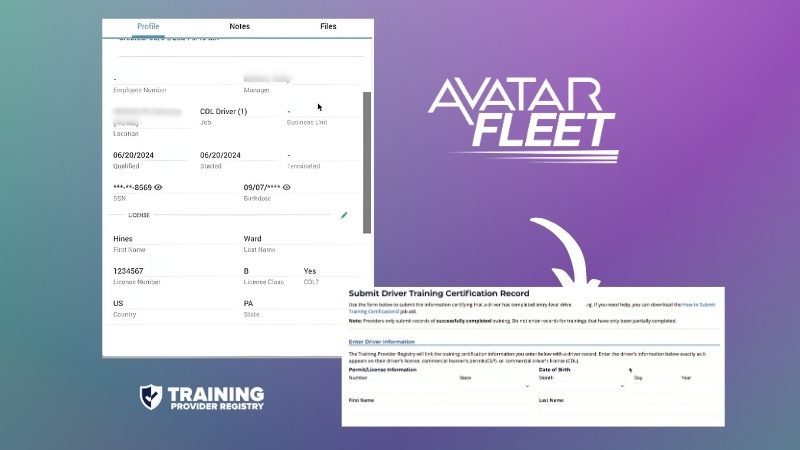Click the masked SSN value ending 8569
800x450 pixels.
[x=132, y=187]
